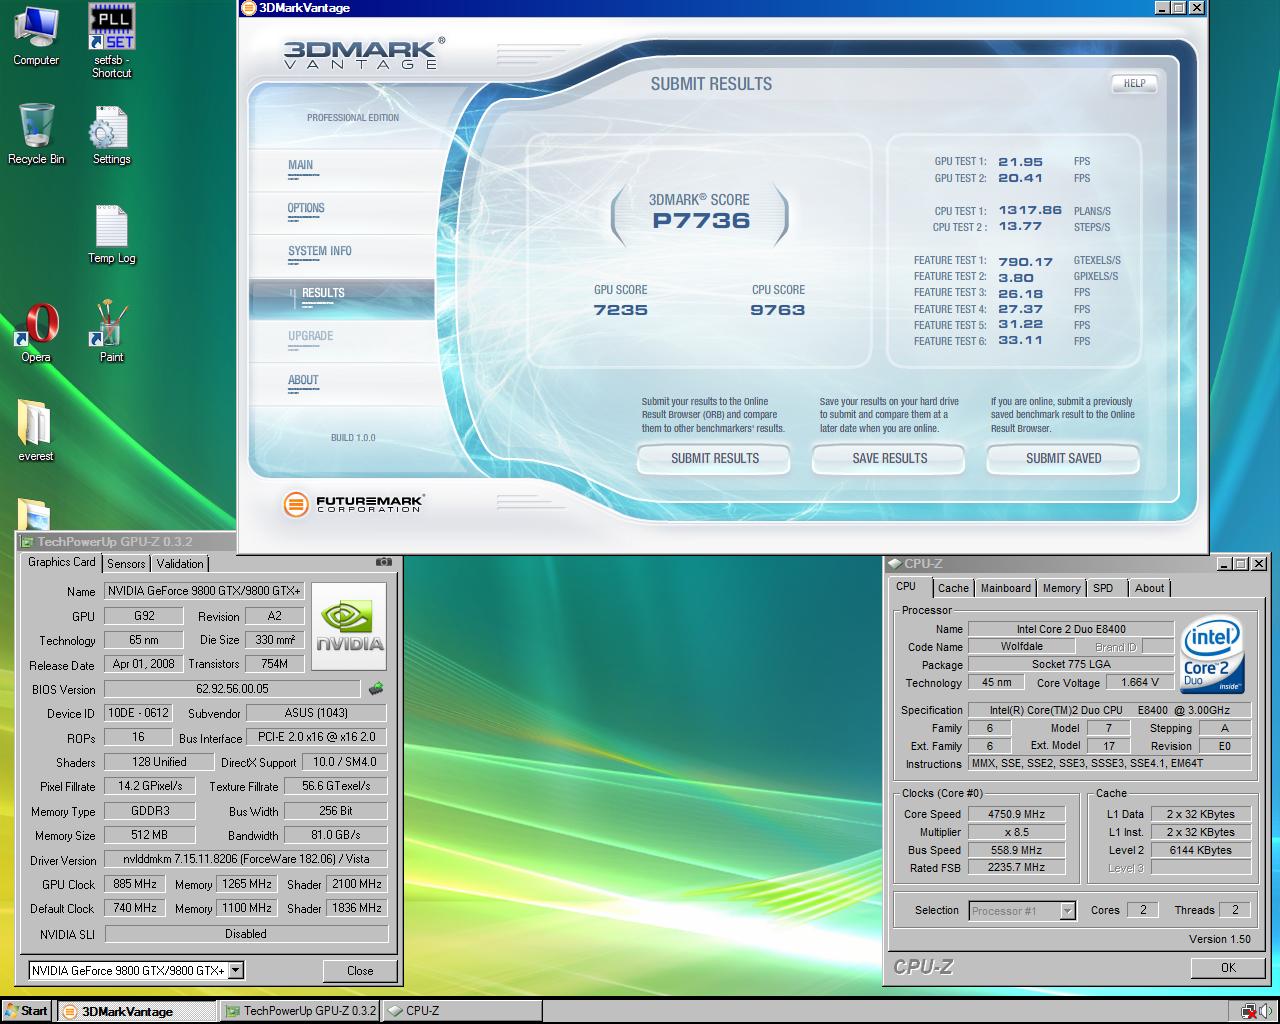
Task: Switch to the Sensors tab in GPU-Z
Action: (x=126, y=564)
